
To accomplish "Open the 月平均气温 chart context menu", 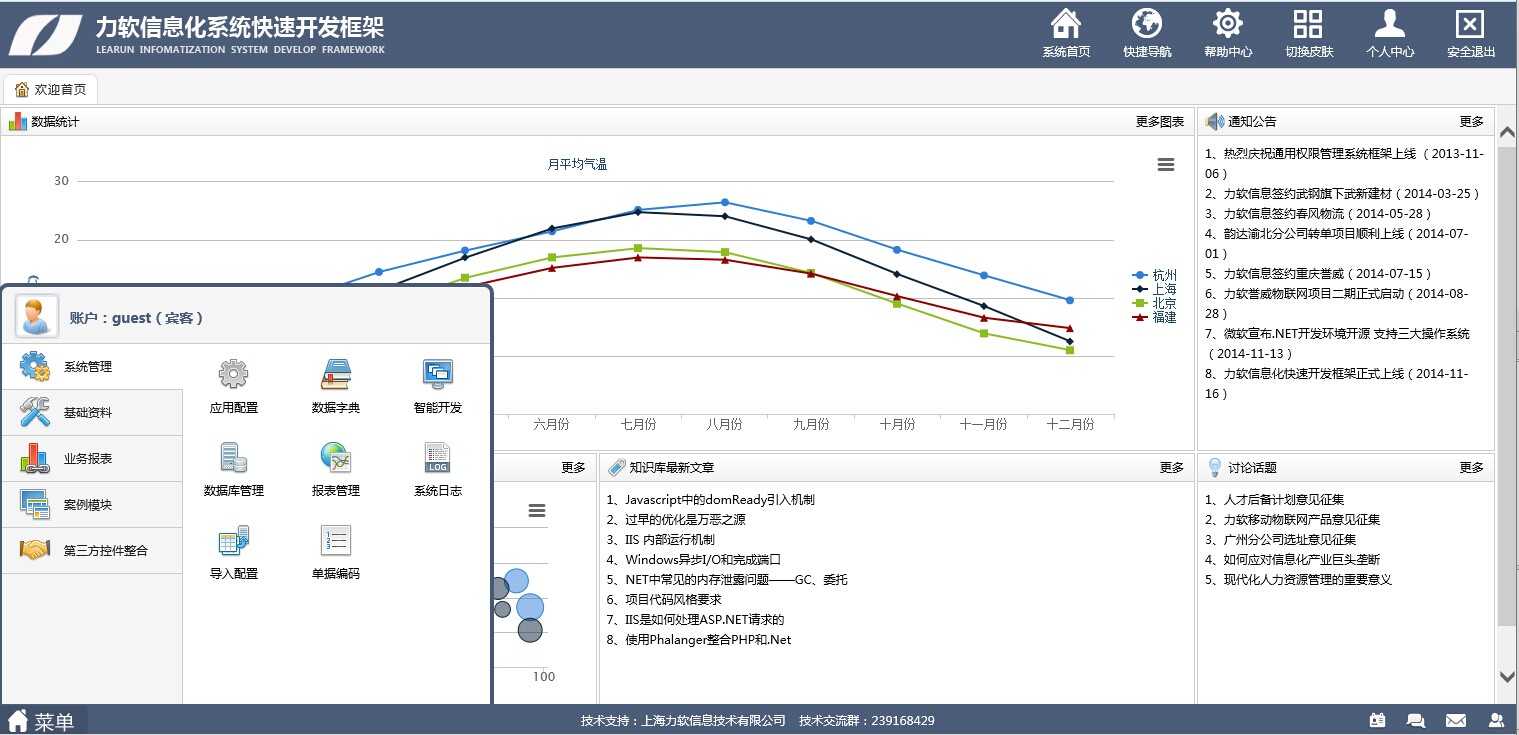I will point(1166,165).
